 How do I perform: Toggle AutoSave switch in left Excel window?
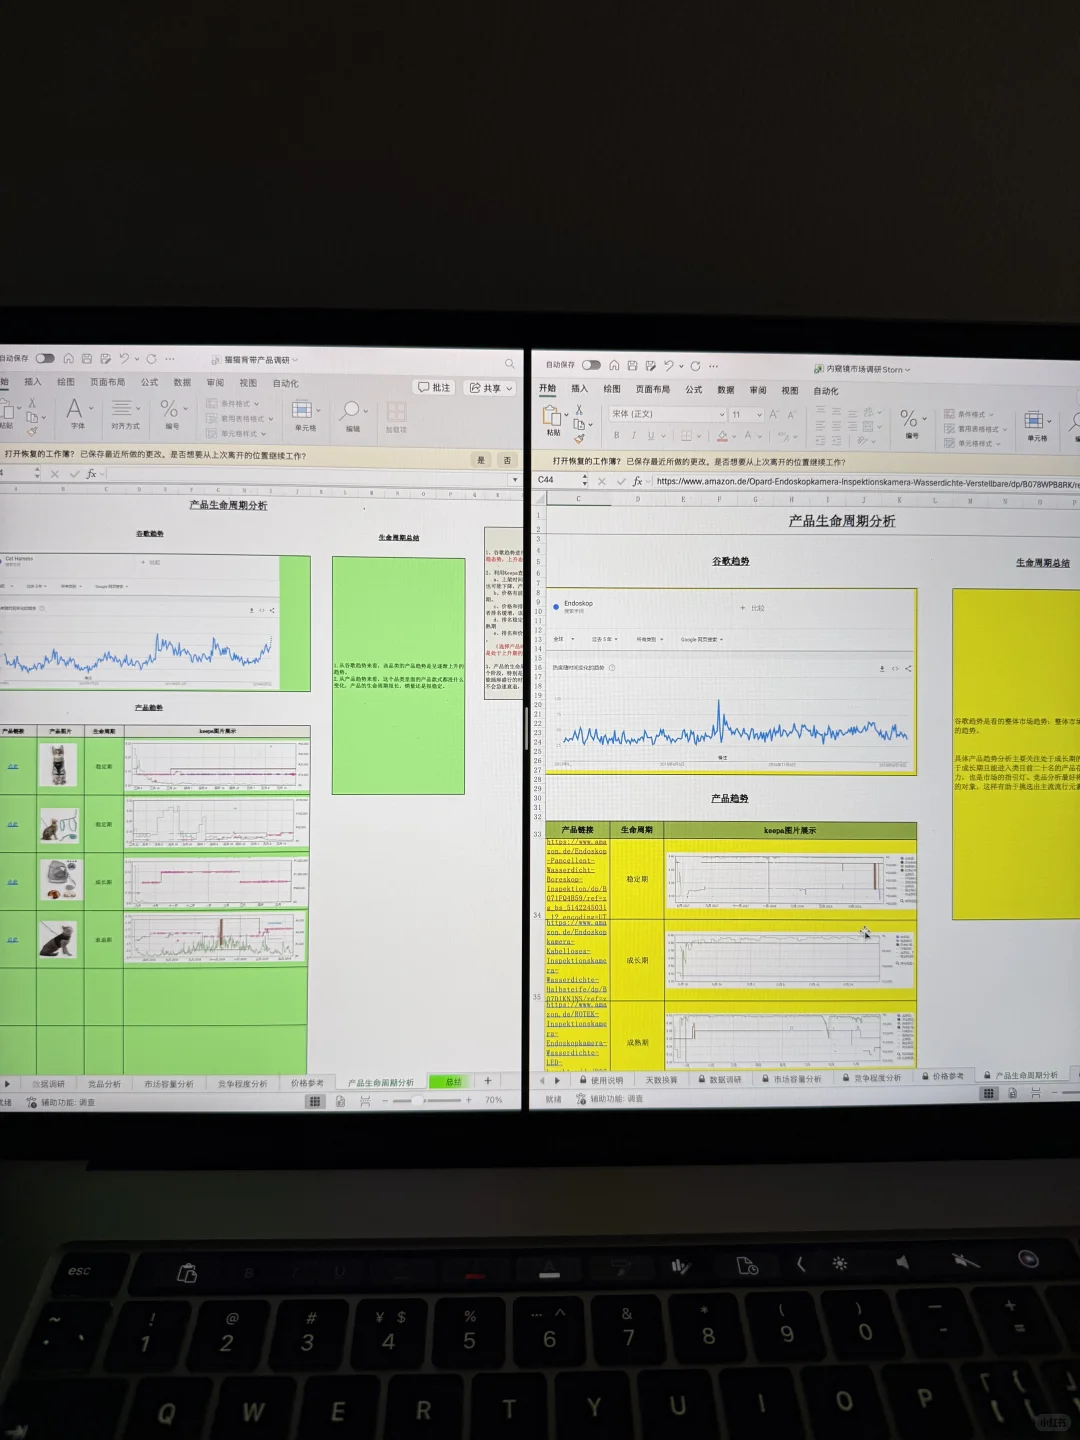(x=45, y=358)
